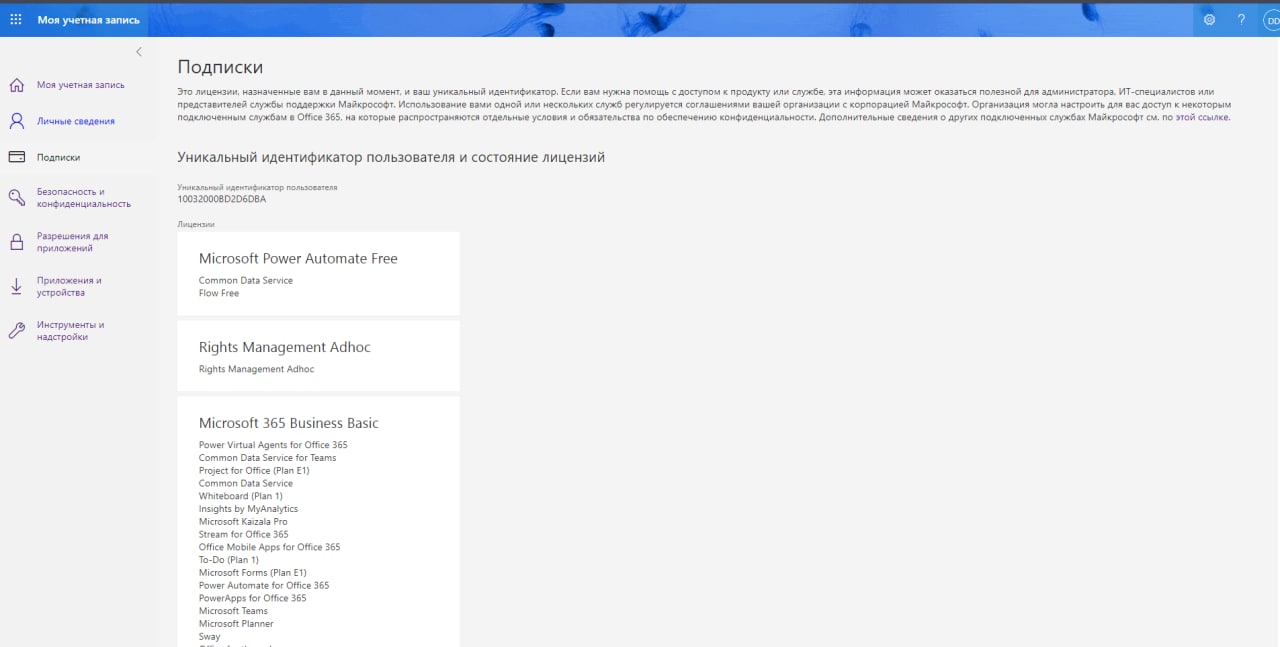Click Microsoft Power Automate Free license title
The height and width of the screenshot is (647, 1280).
click(x=298, y=258)
